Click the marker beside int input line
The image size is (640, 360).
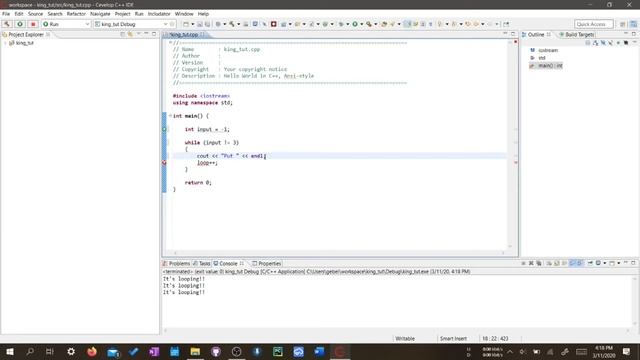(164, 129)
